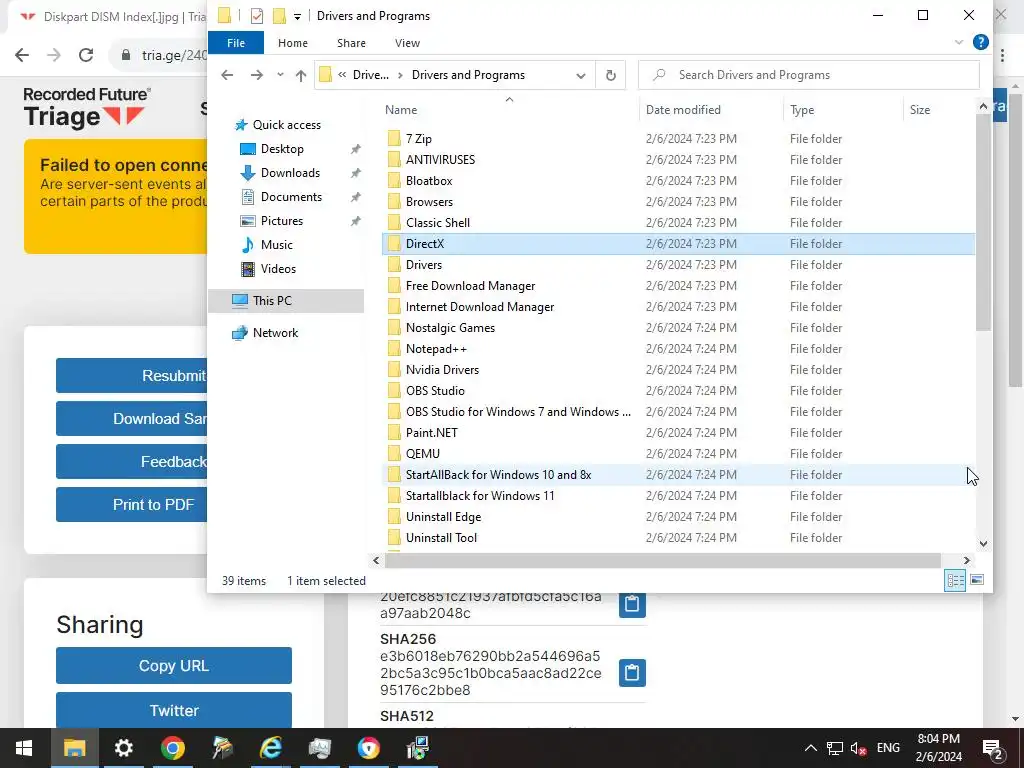
Task: Open recent locations dropdown arrow
Action: (x=280, y=75)
